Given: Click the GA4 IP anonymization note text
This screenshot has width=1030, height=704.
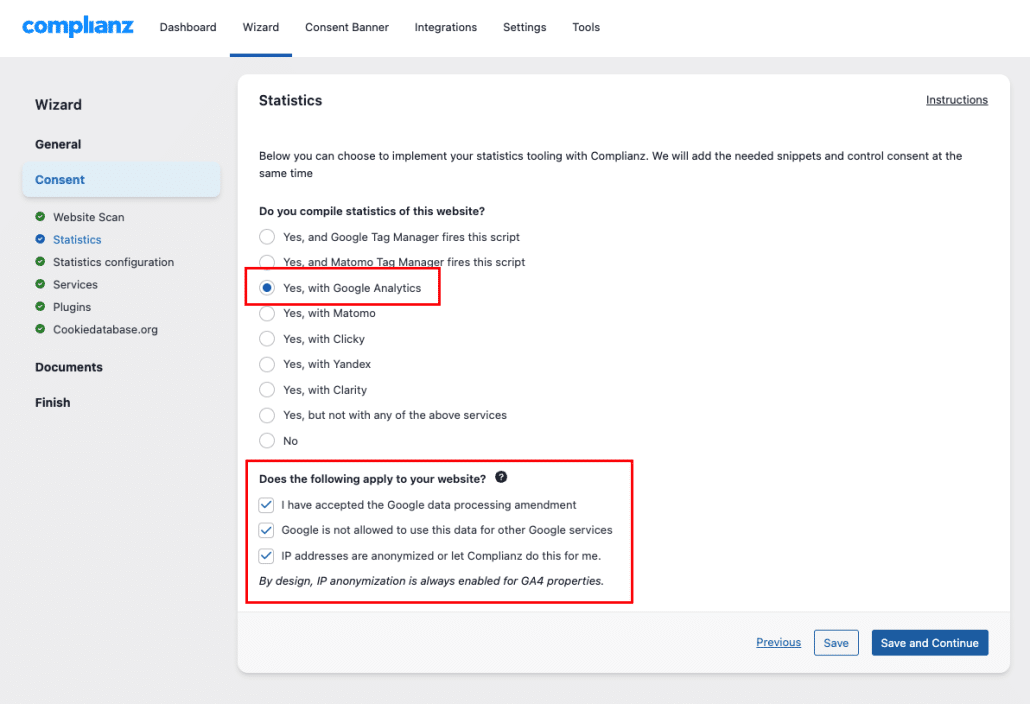Looking at the screenshot, I should pos(431,581).
